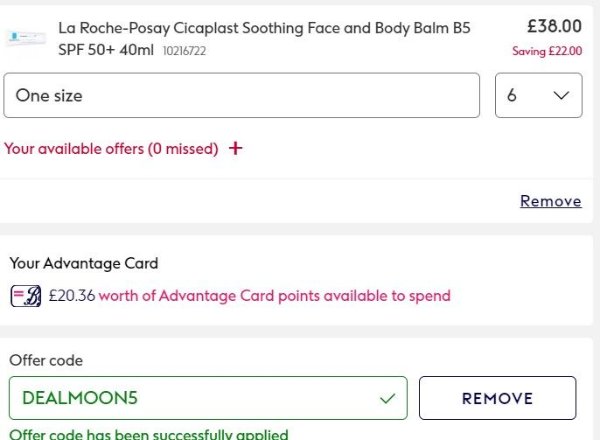Click the Advantage Card icon

(x=25, y=296)
